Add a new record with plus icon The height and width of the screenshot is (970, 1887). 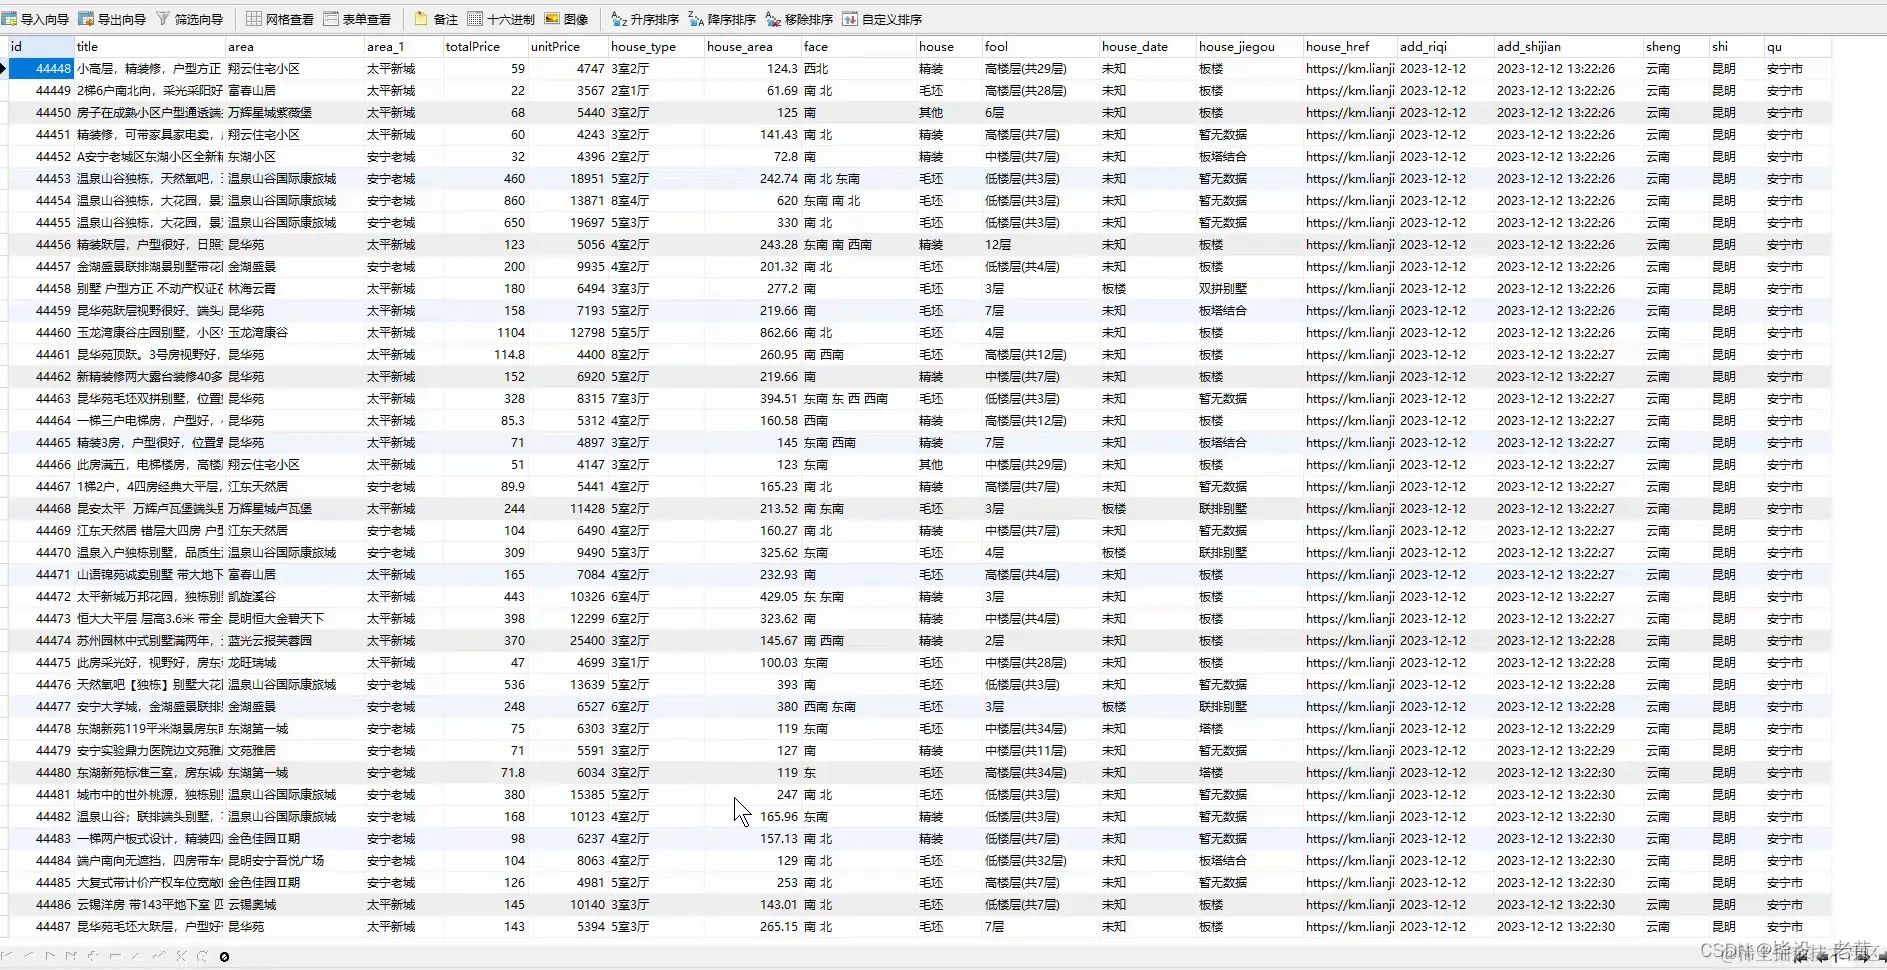(93, 956)
